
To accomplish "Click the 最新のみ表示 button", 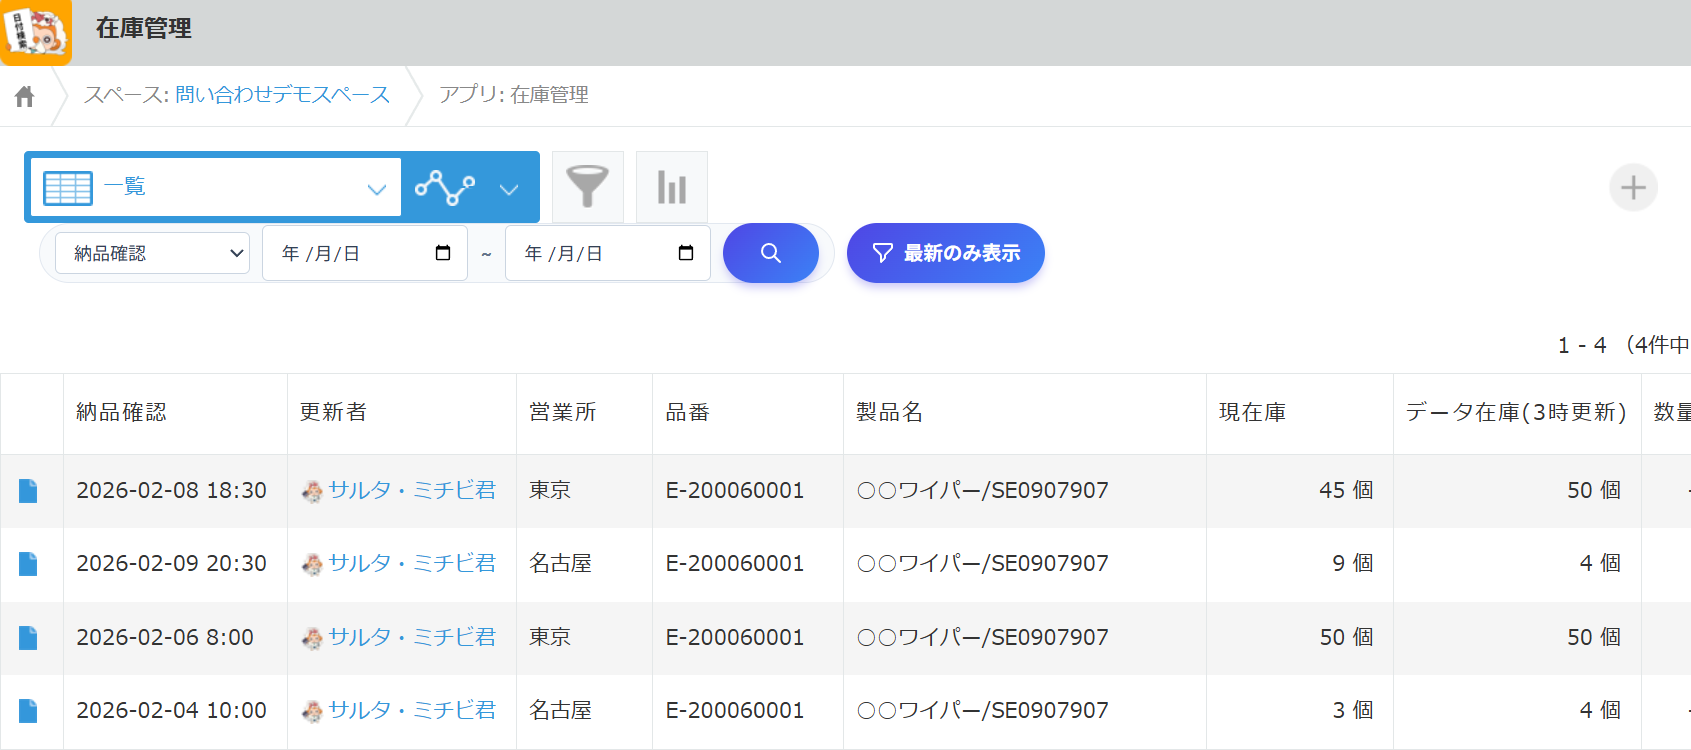I will pos(946,253).
